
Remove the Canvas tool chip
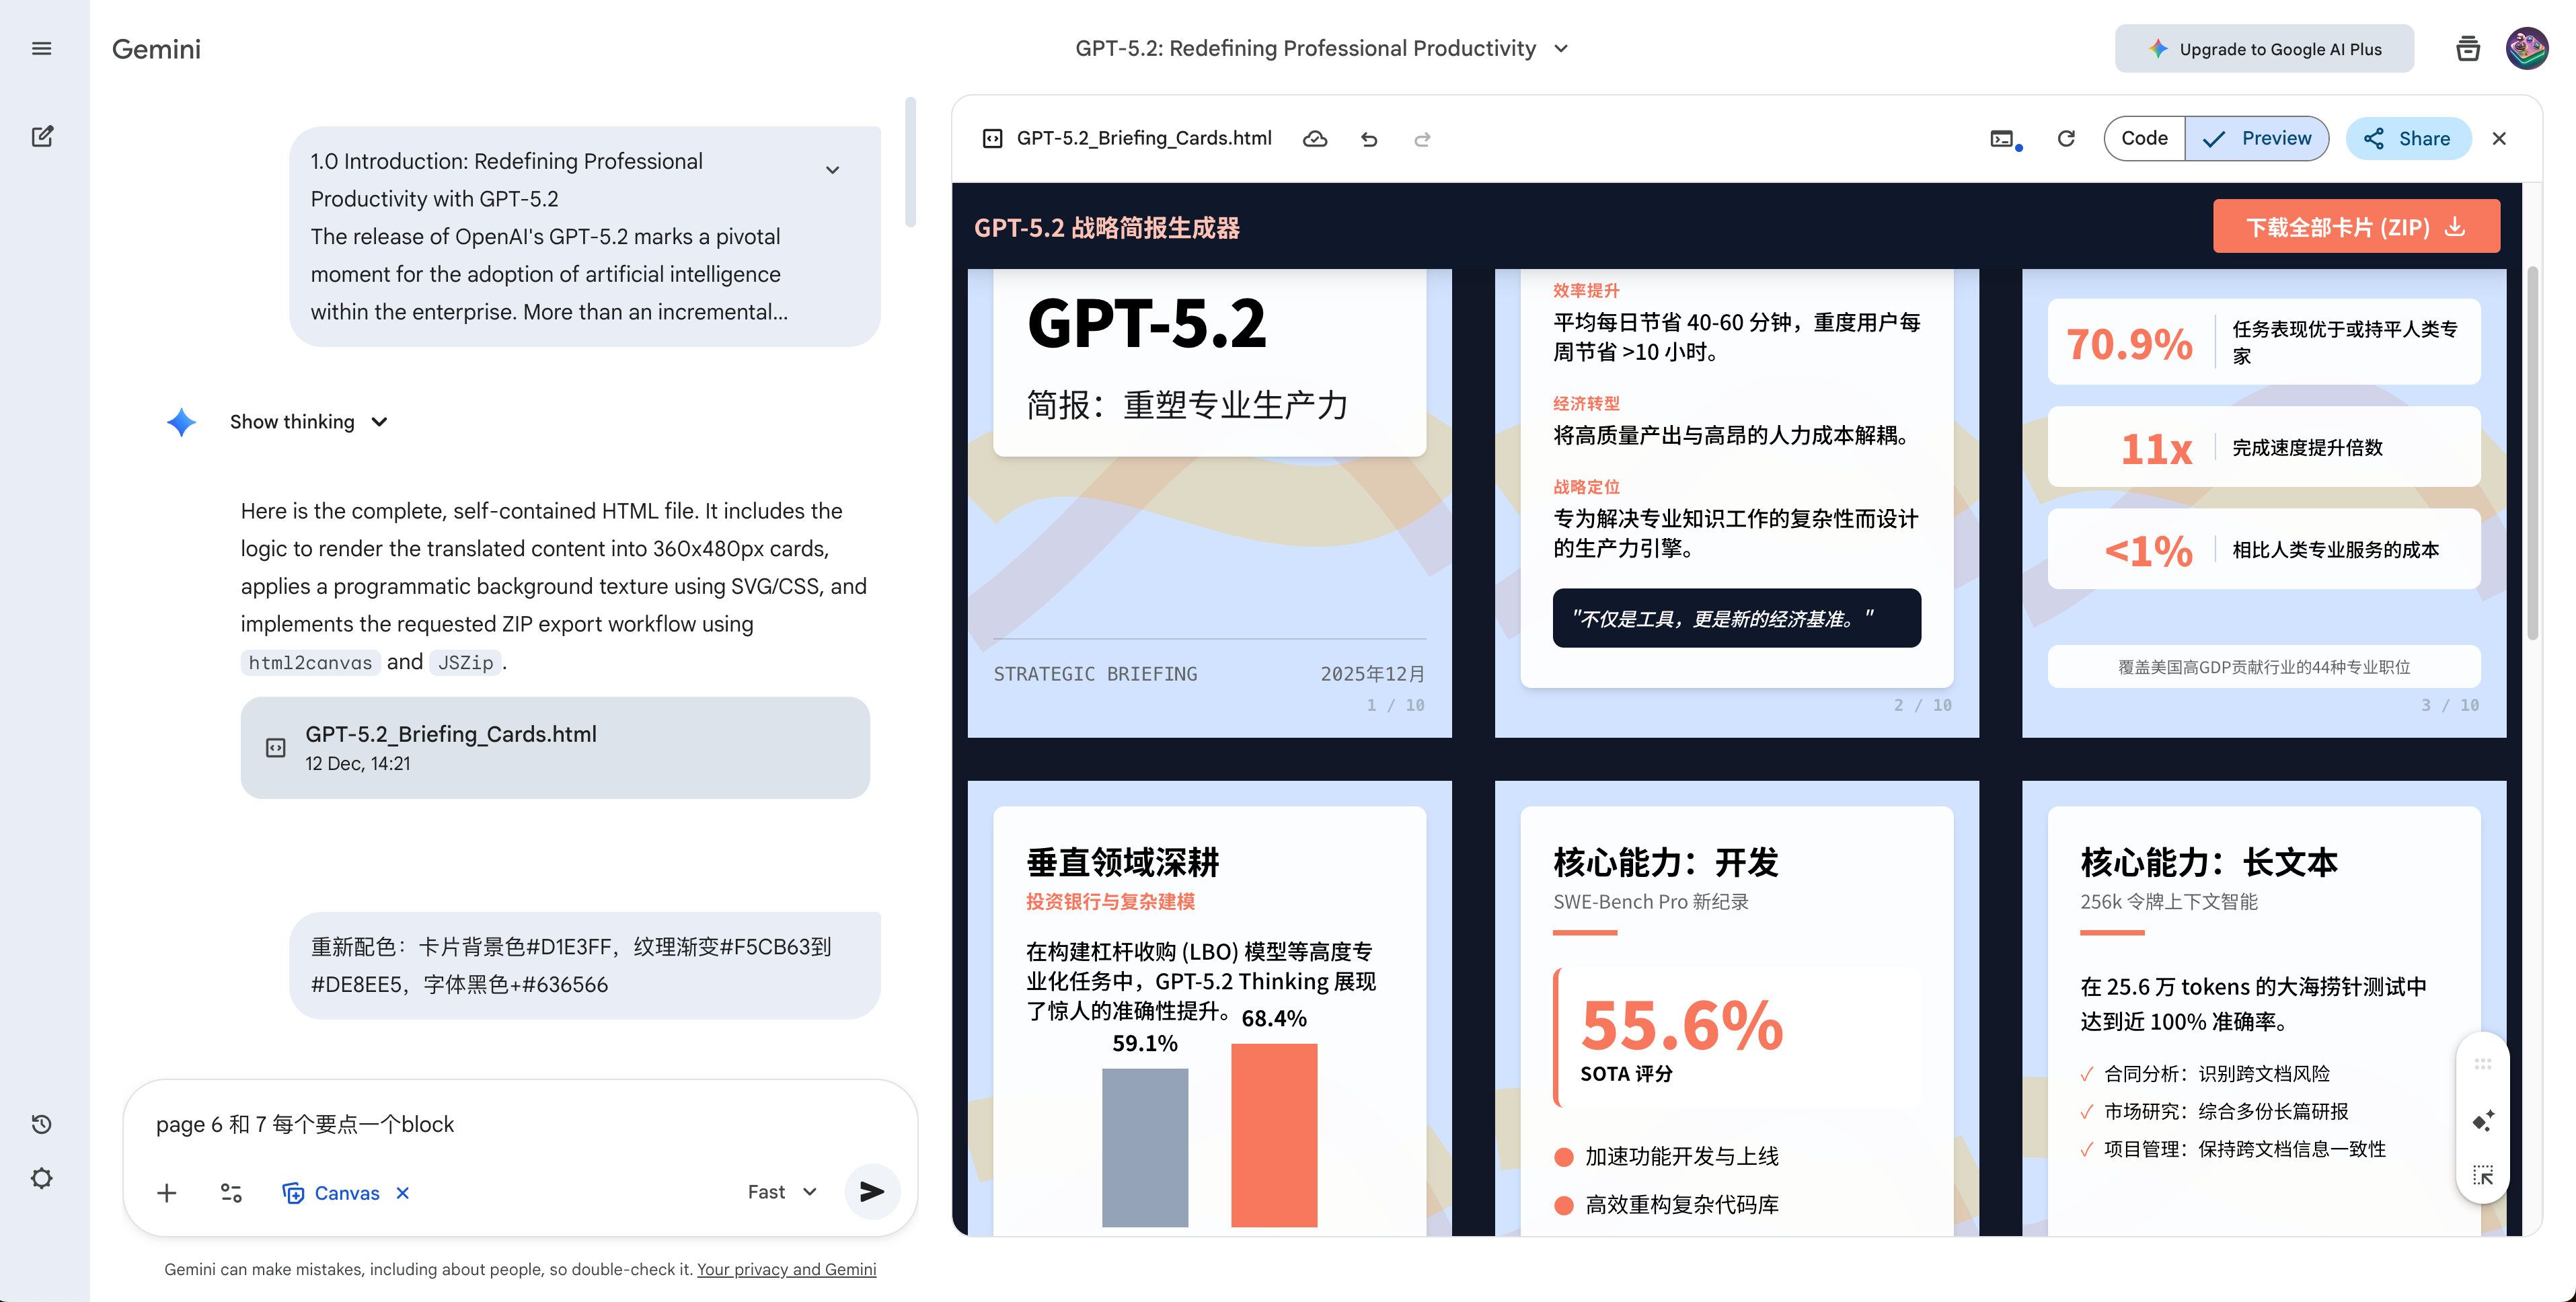click(x=403, y=1192)
